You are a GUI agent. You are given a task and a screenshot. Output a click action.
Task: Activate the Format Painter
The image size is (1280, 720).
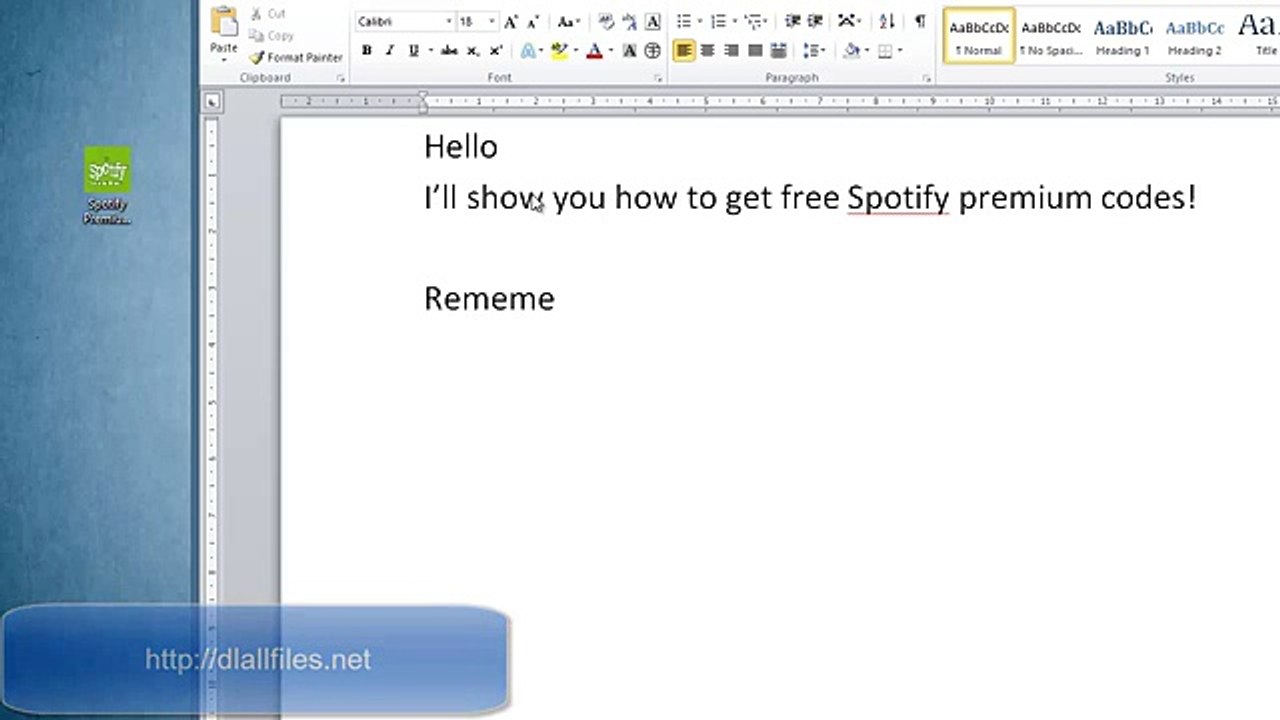pyautogui.click(x=296, y=58)
